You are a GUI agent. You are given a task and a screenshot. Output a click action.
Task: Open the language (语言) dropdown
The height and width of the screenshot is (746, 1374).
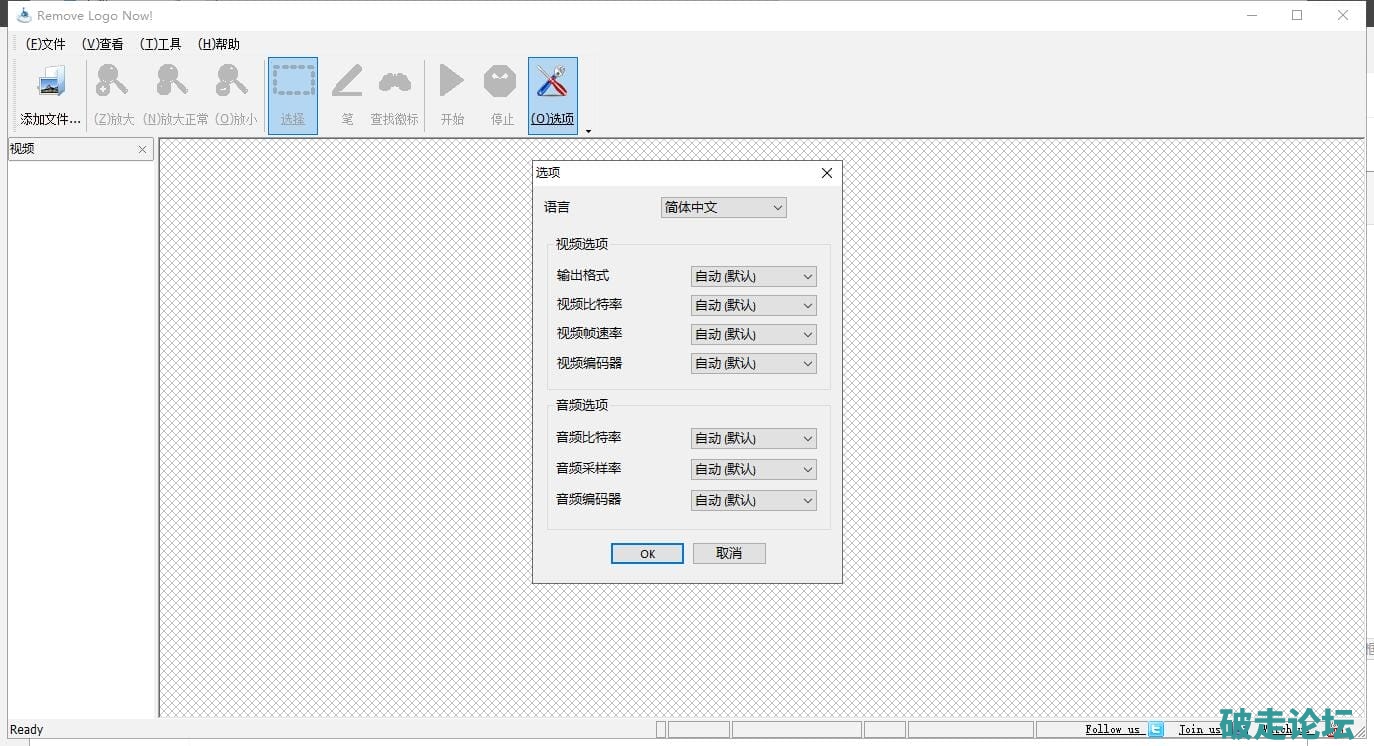(724, 207)
